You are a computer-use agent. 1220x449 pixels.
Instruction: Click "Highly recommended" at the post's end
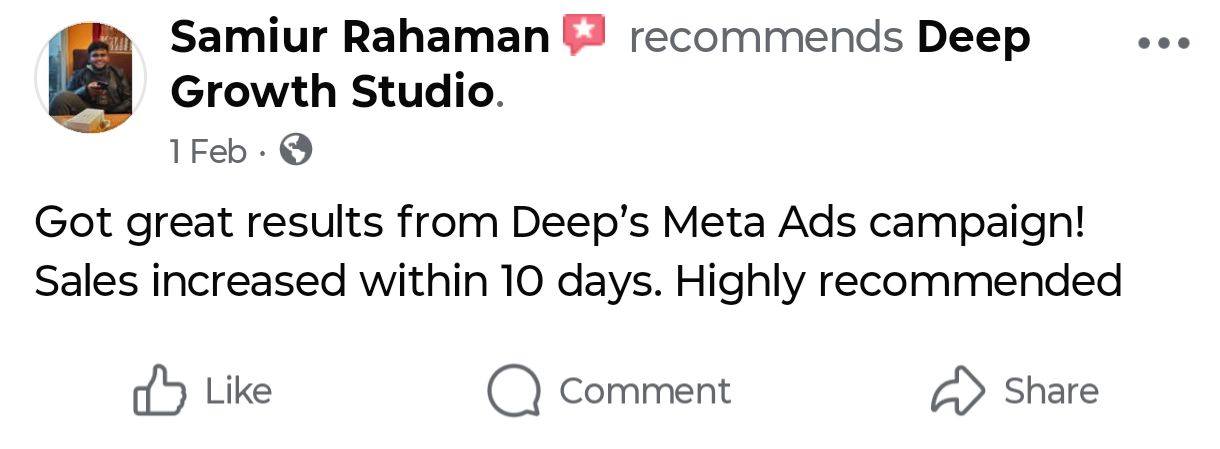point(898,282)
